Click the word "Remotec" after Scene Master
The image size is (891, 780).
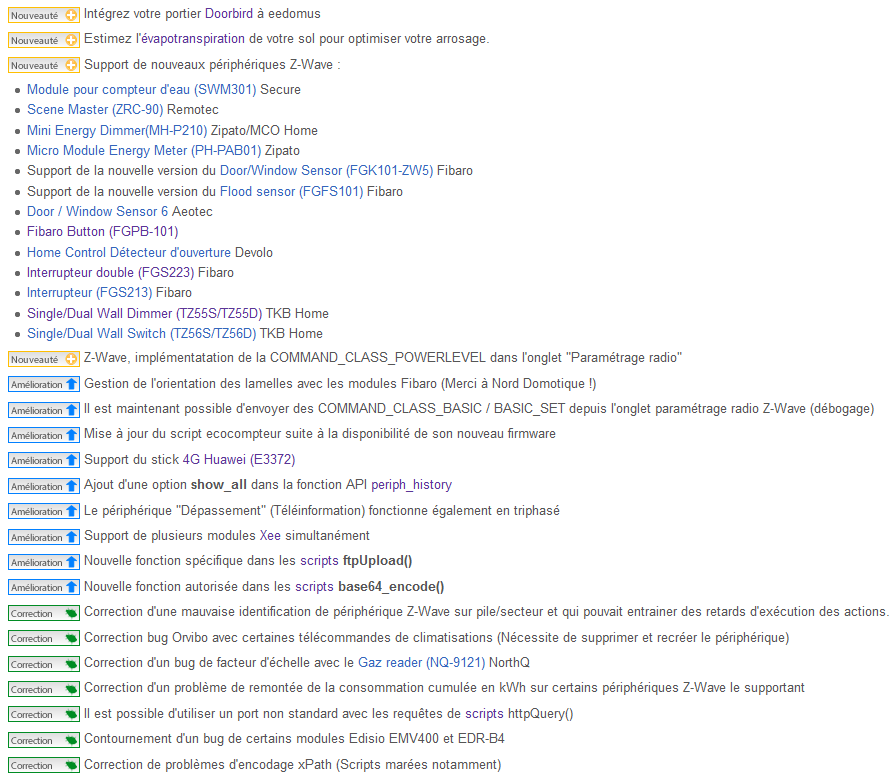coord(193,110)
